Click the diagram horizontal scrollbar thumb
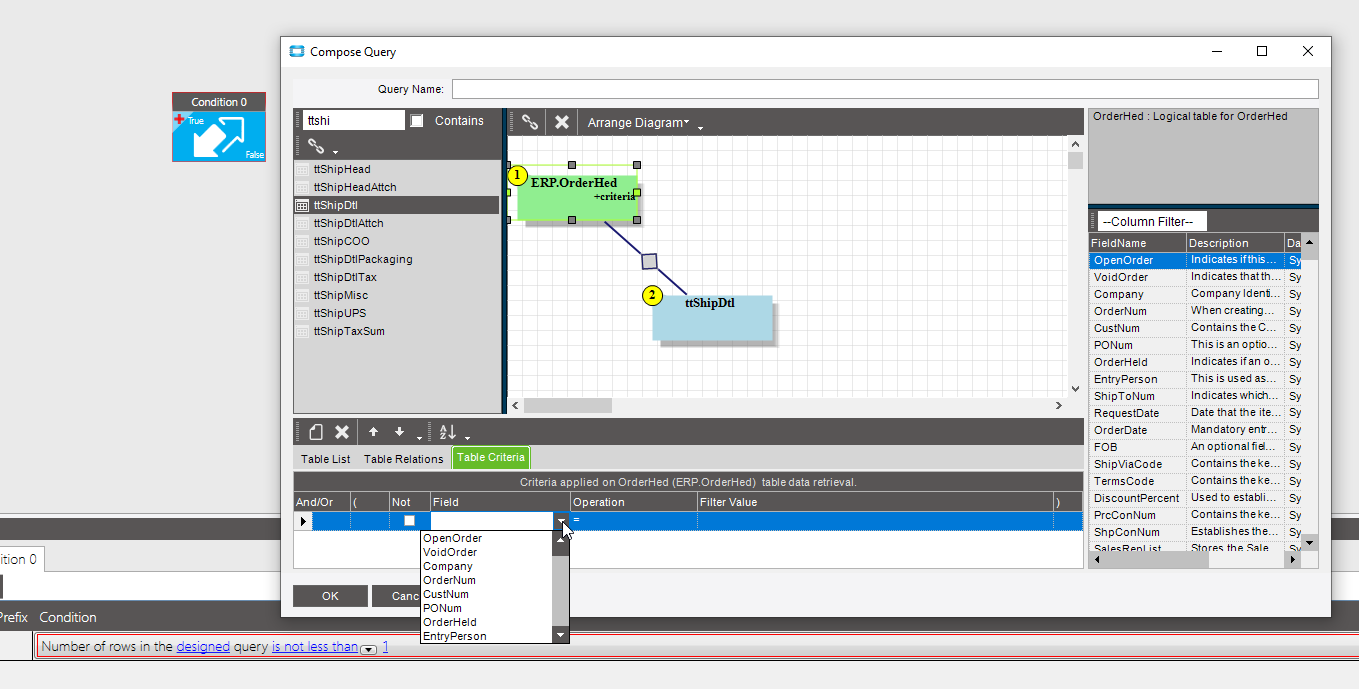 pos(567,406)
